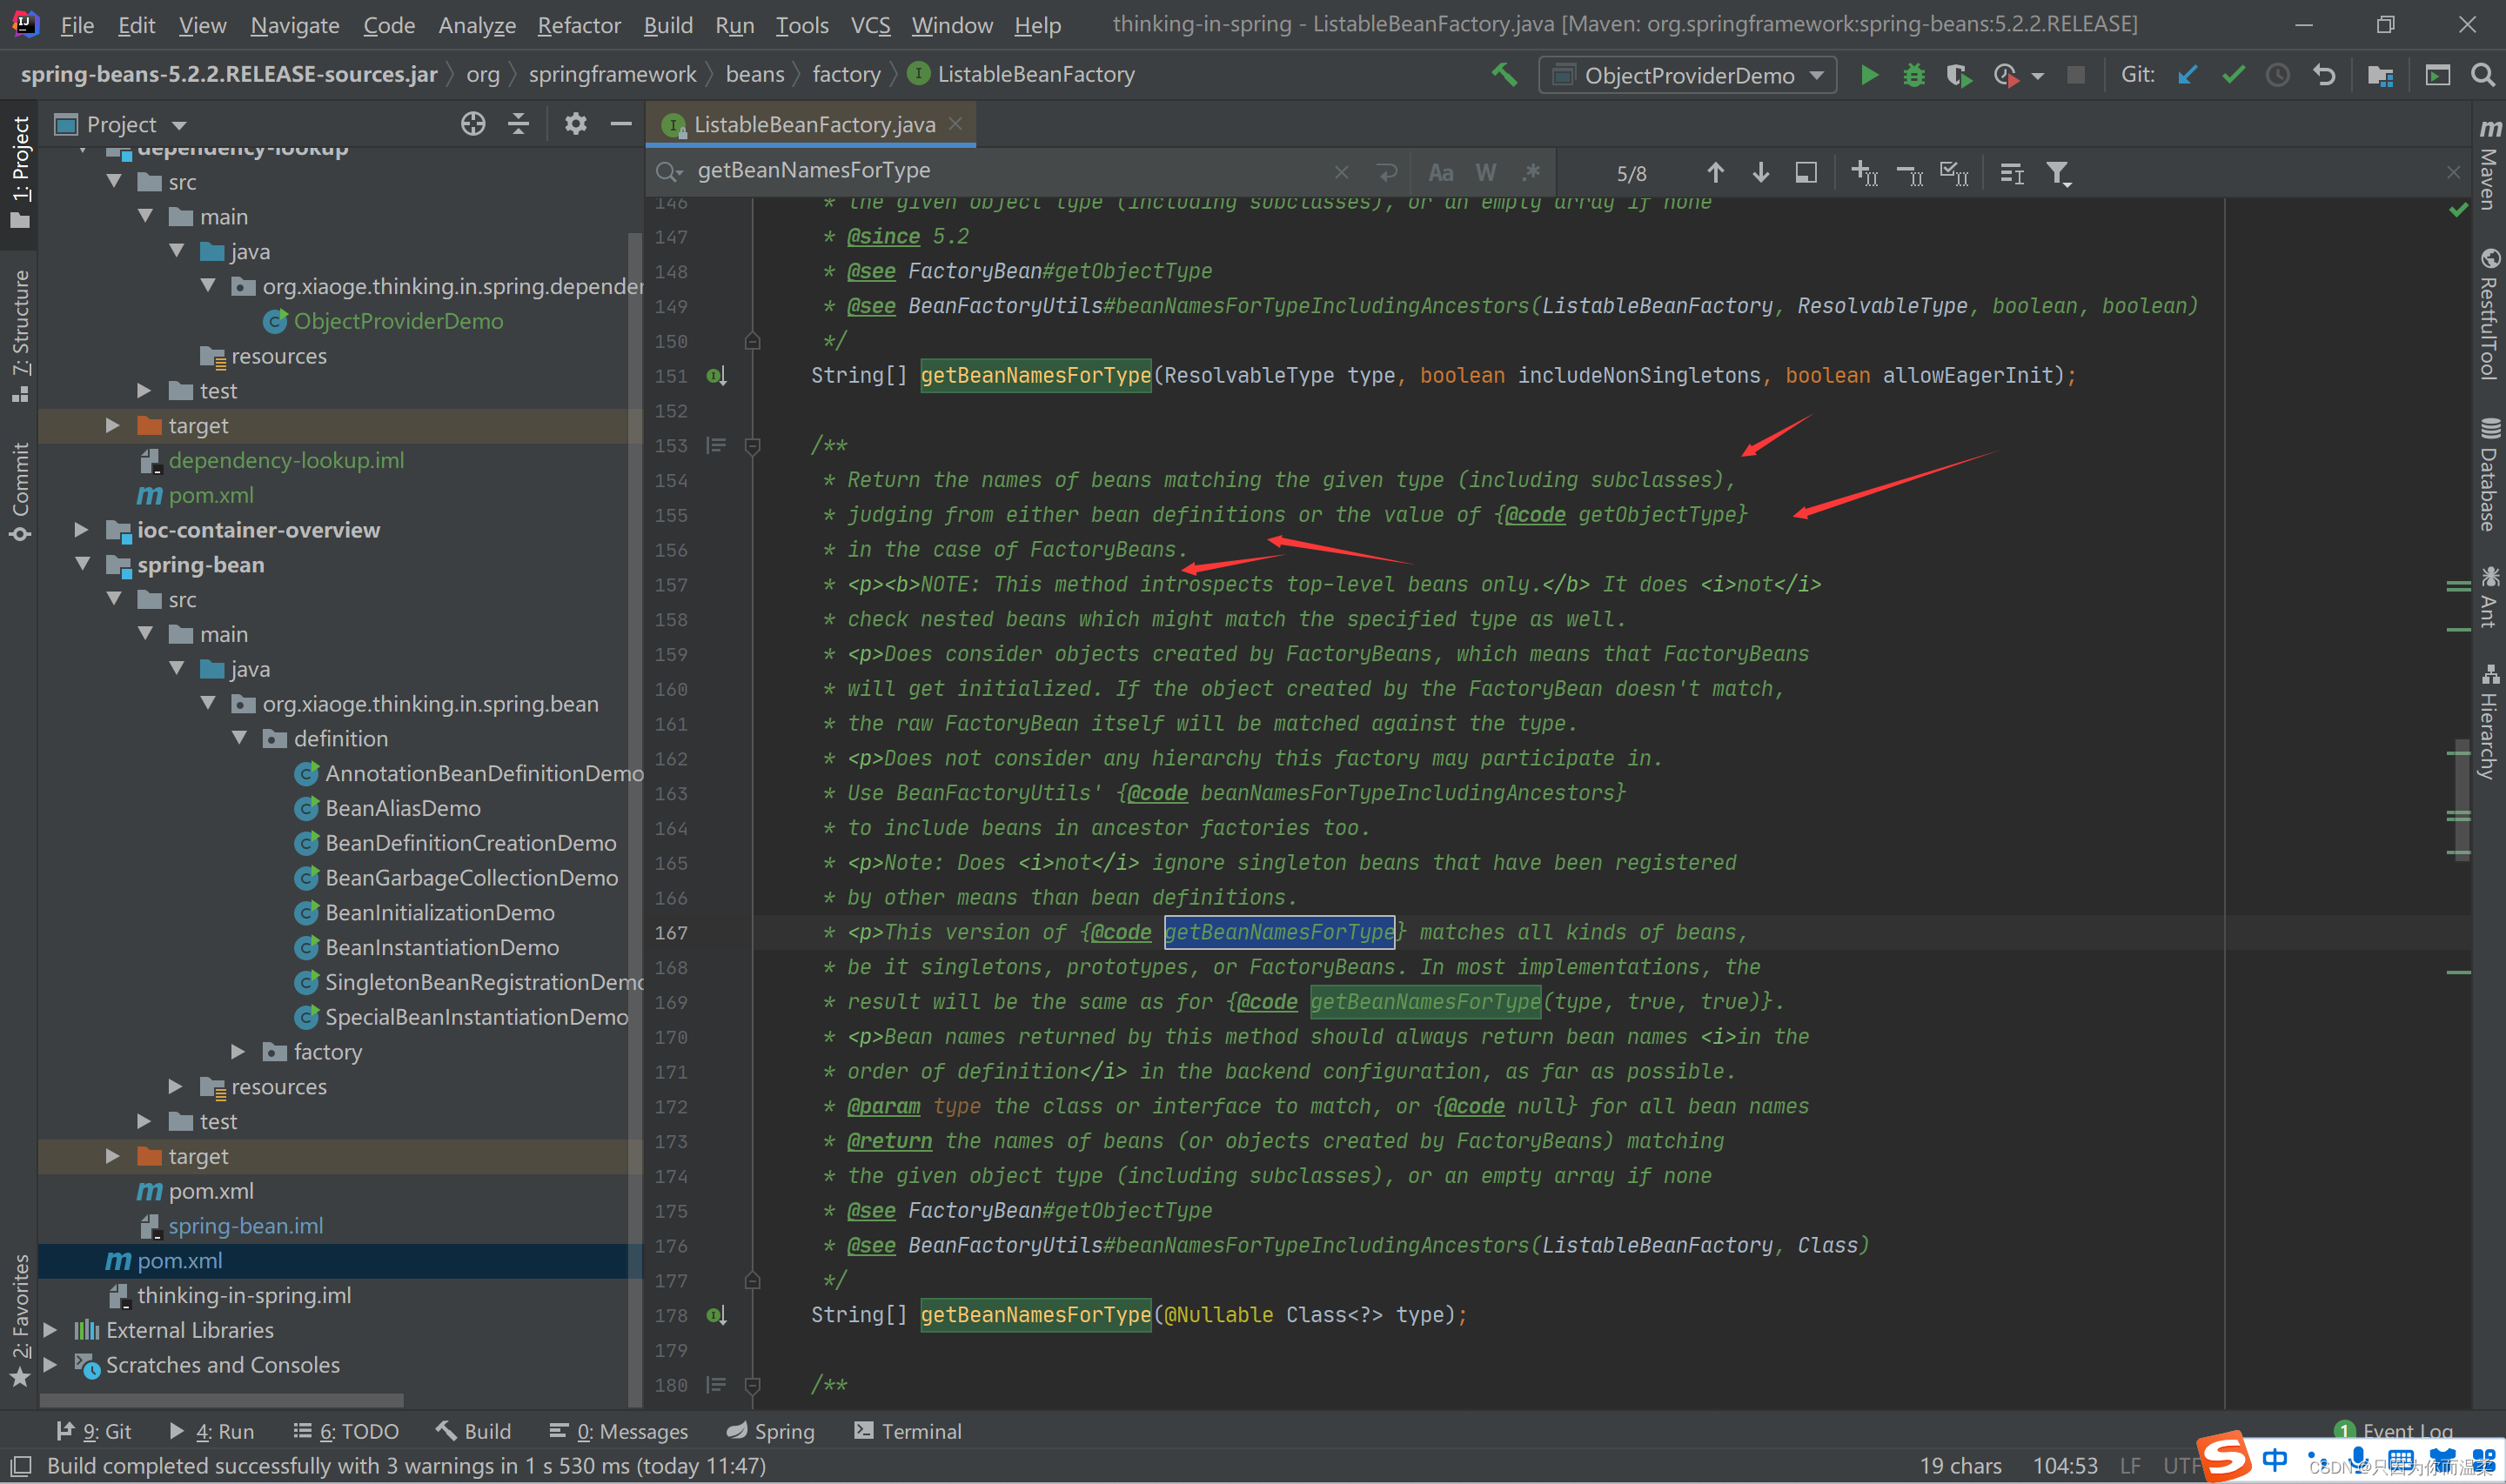Run ObjectProviderDemo with the green play icon
The height and width of the screenshot is (1484, 2506).
[1868, 75]
